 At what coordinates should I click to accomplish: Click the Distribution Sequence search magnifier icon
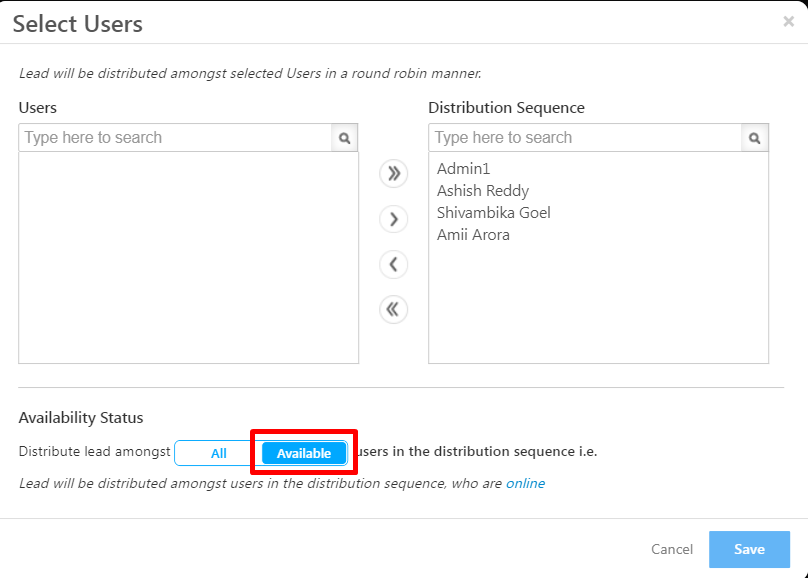[x=755, y=138]
